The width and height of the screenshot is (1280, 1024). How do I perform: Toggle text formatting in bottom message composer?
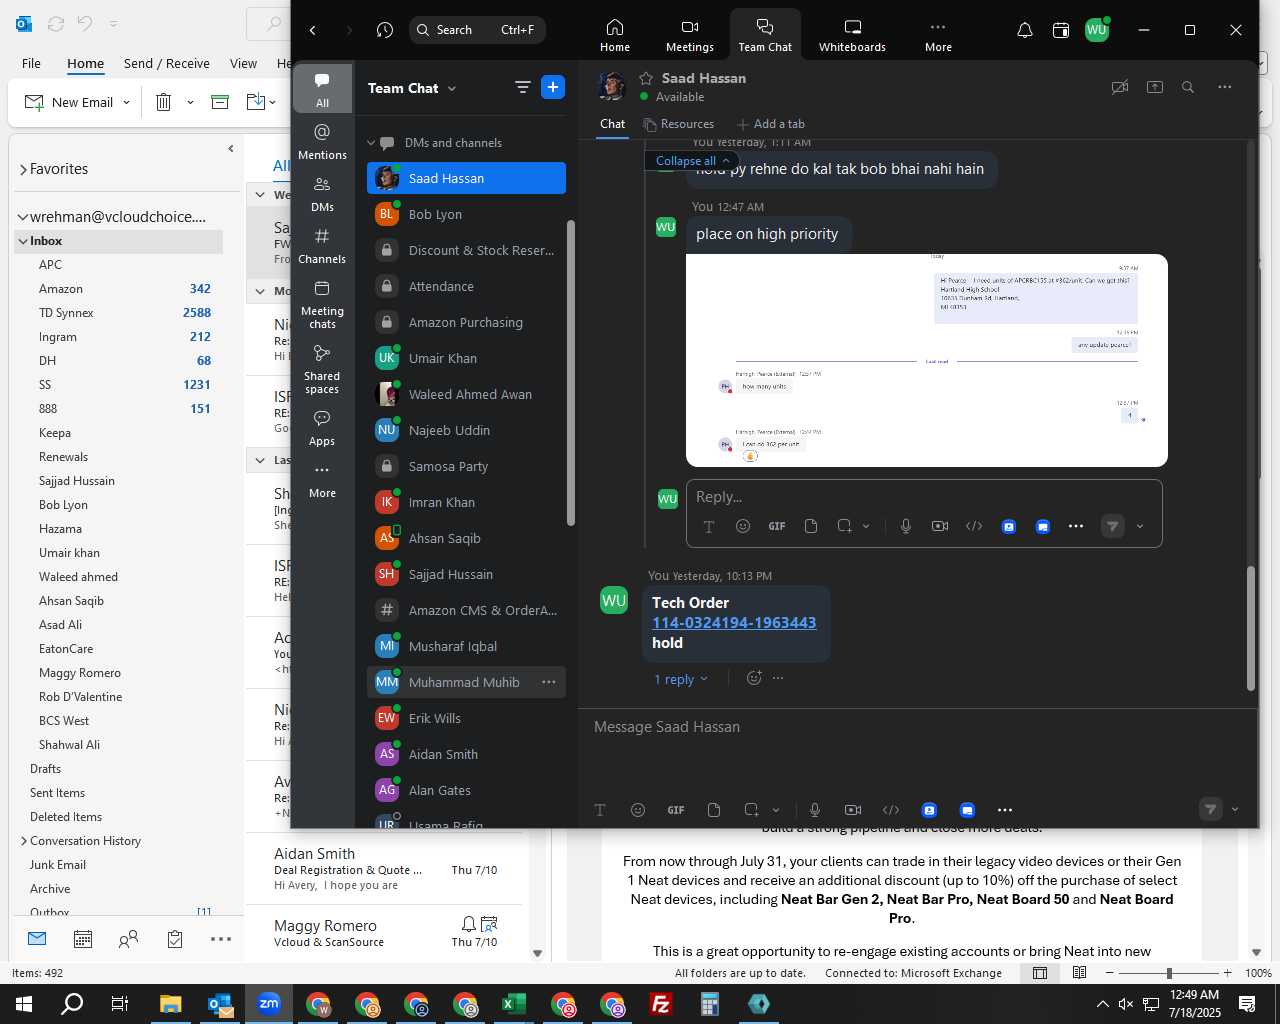point(600,810)
